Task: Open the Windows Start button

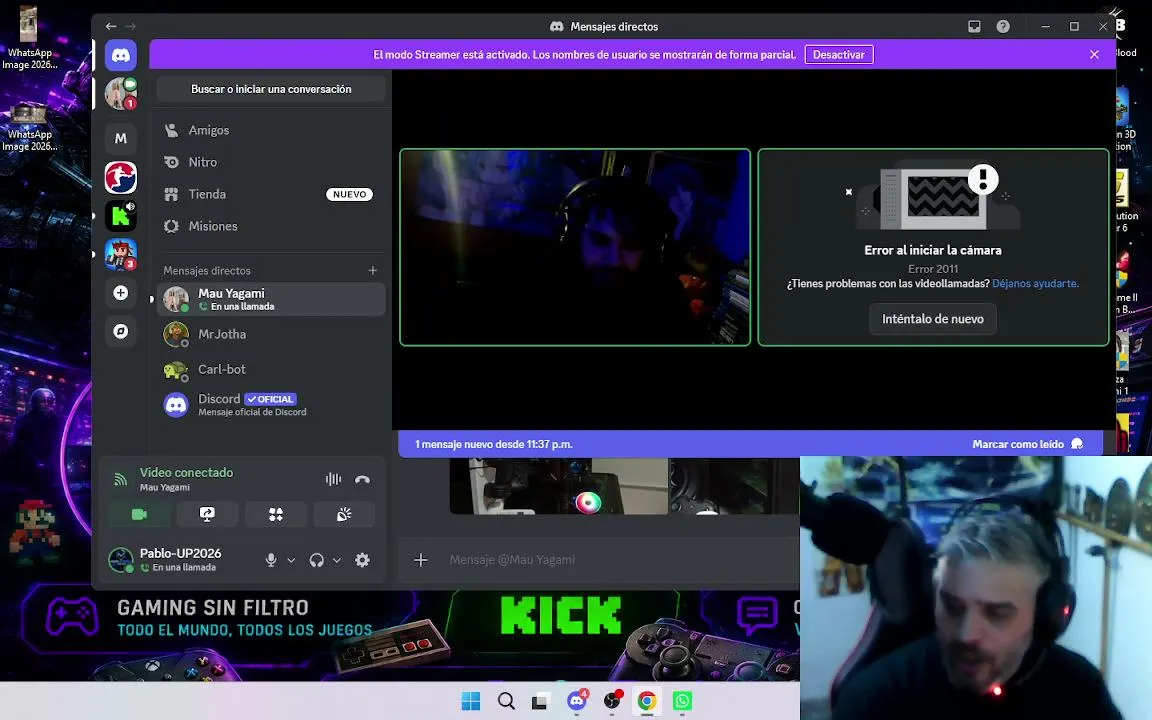Action: (x=470, y=701)
